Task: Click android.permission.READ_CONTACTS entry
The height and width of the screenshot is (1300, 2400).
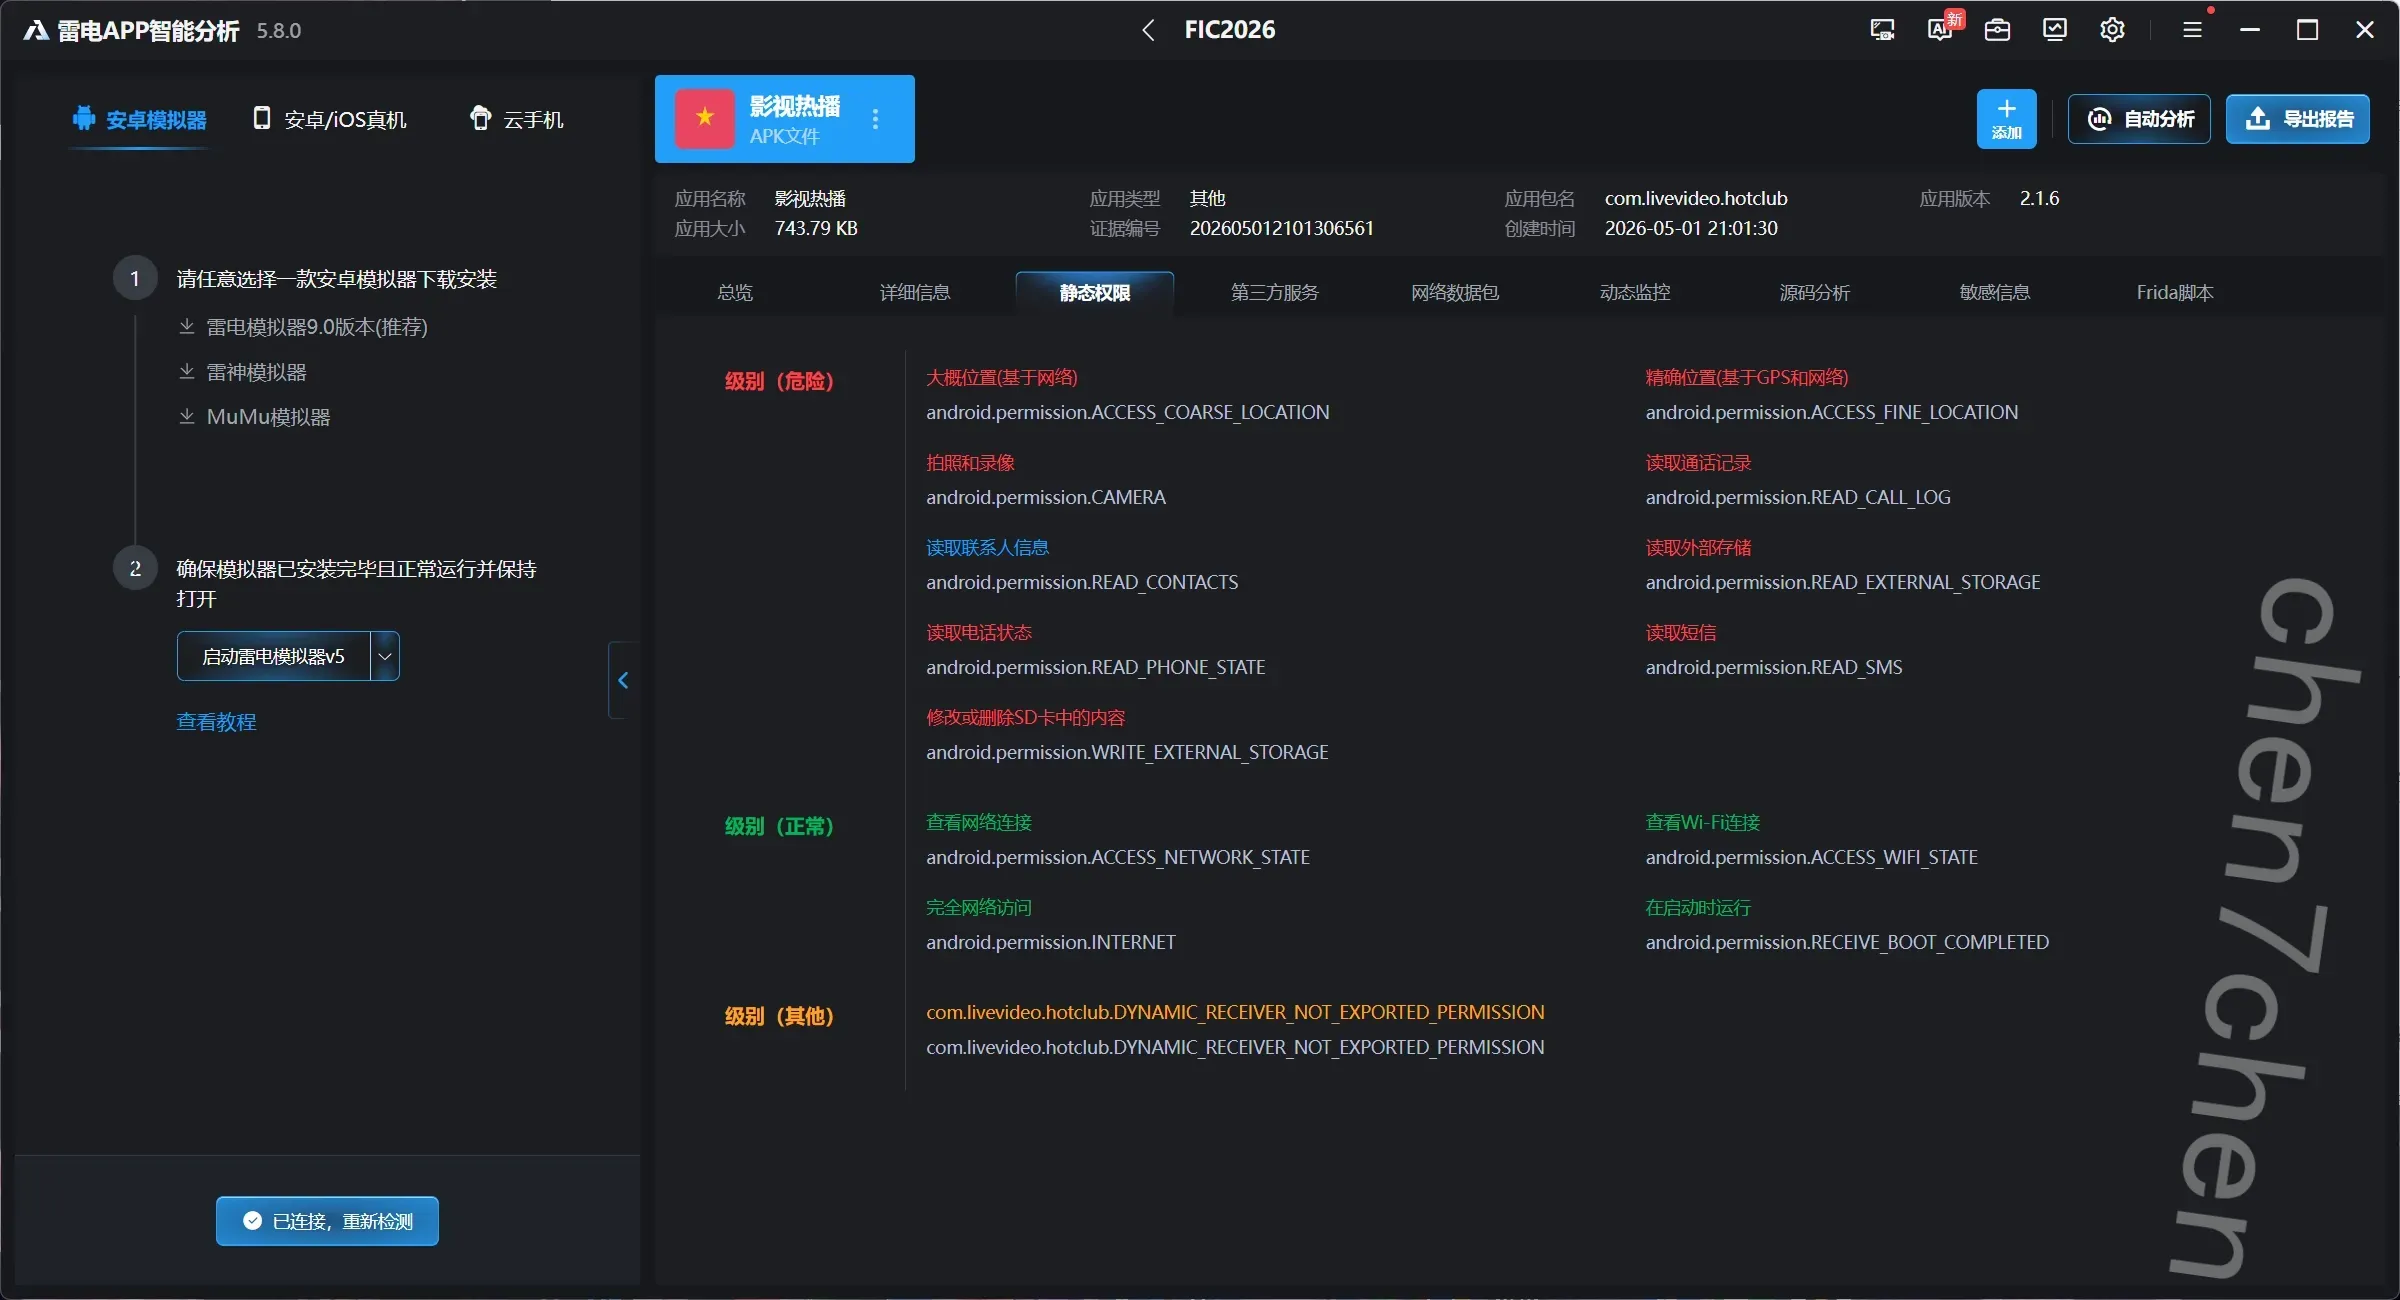Action: pyautogui.click(x=1082, y=582)
